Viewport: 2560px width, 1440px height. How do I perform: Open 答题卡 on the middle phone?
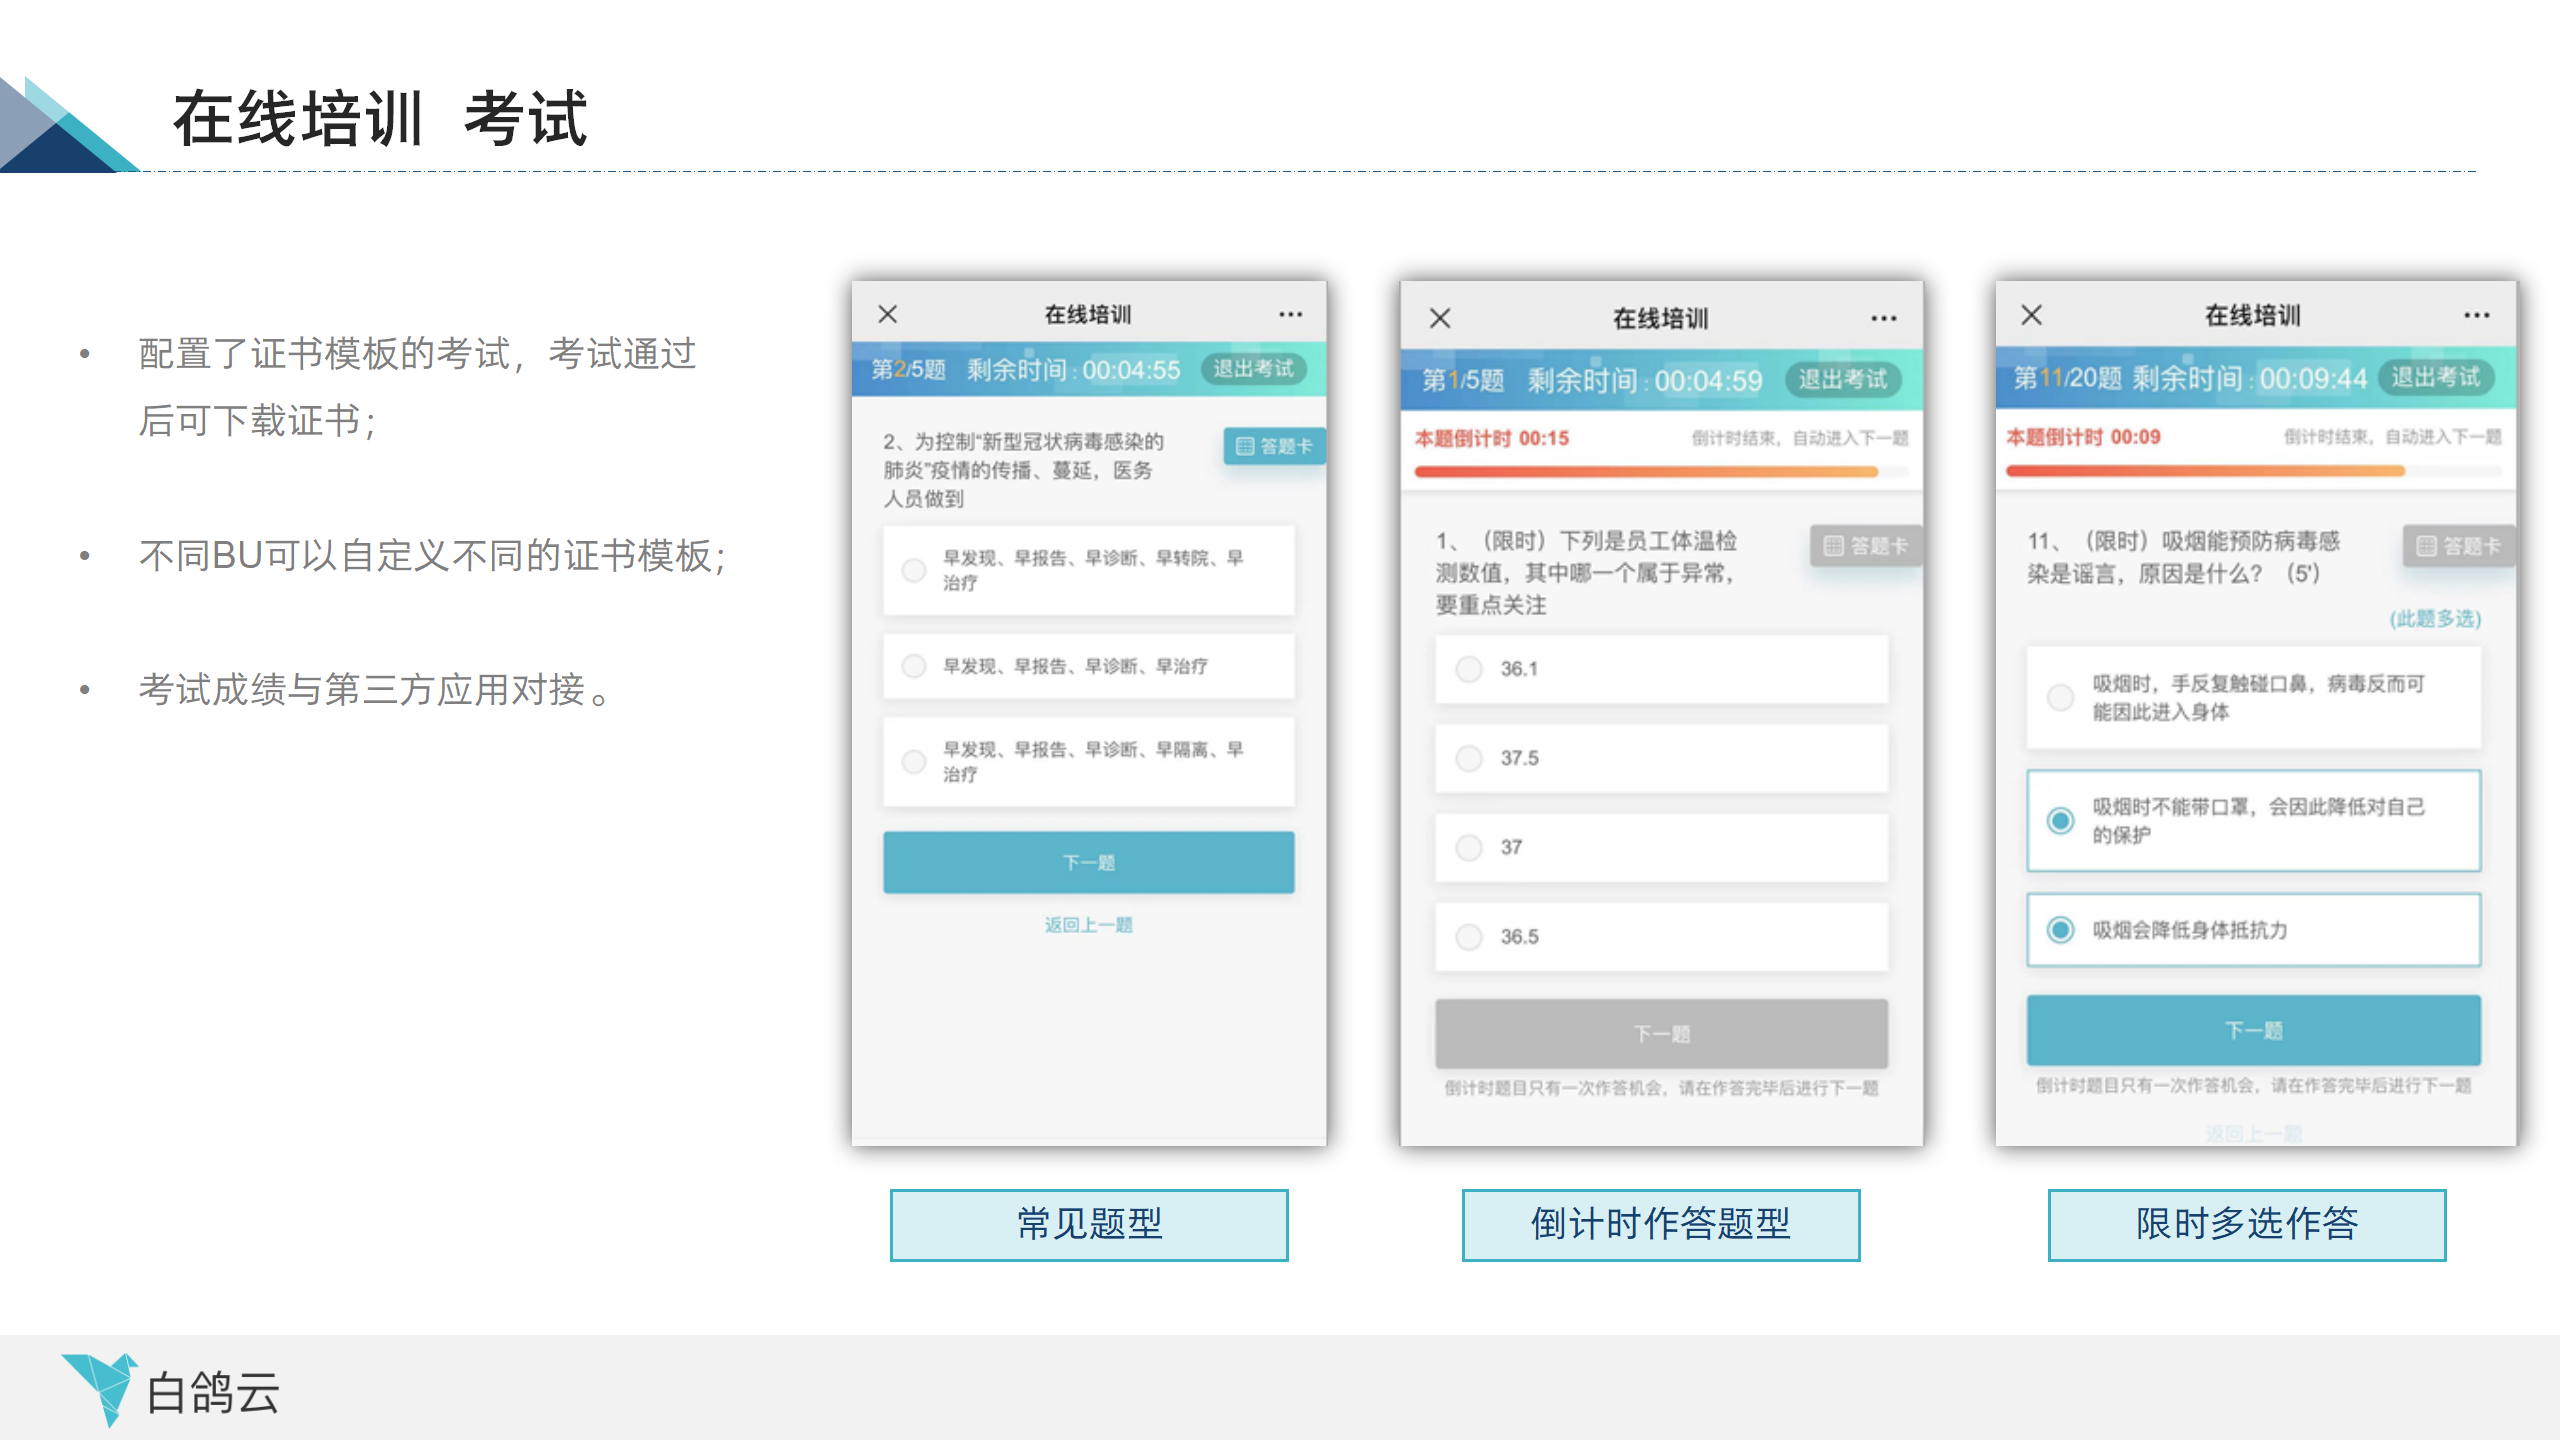coord(1866,546)
